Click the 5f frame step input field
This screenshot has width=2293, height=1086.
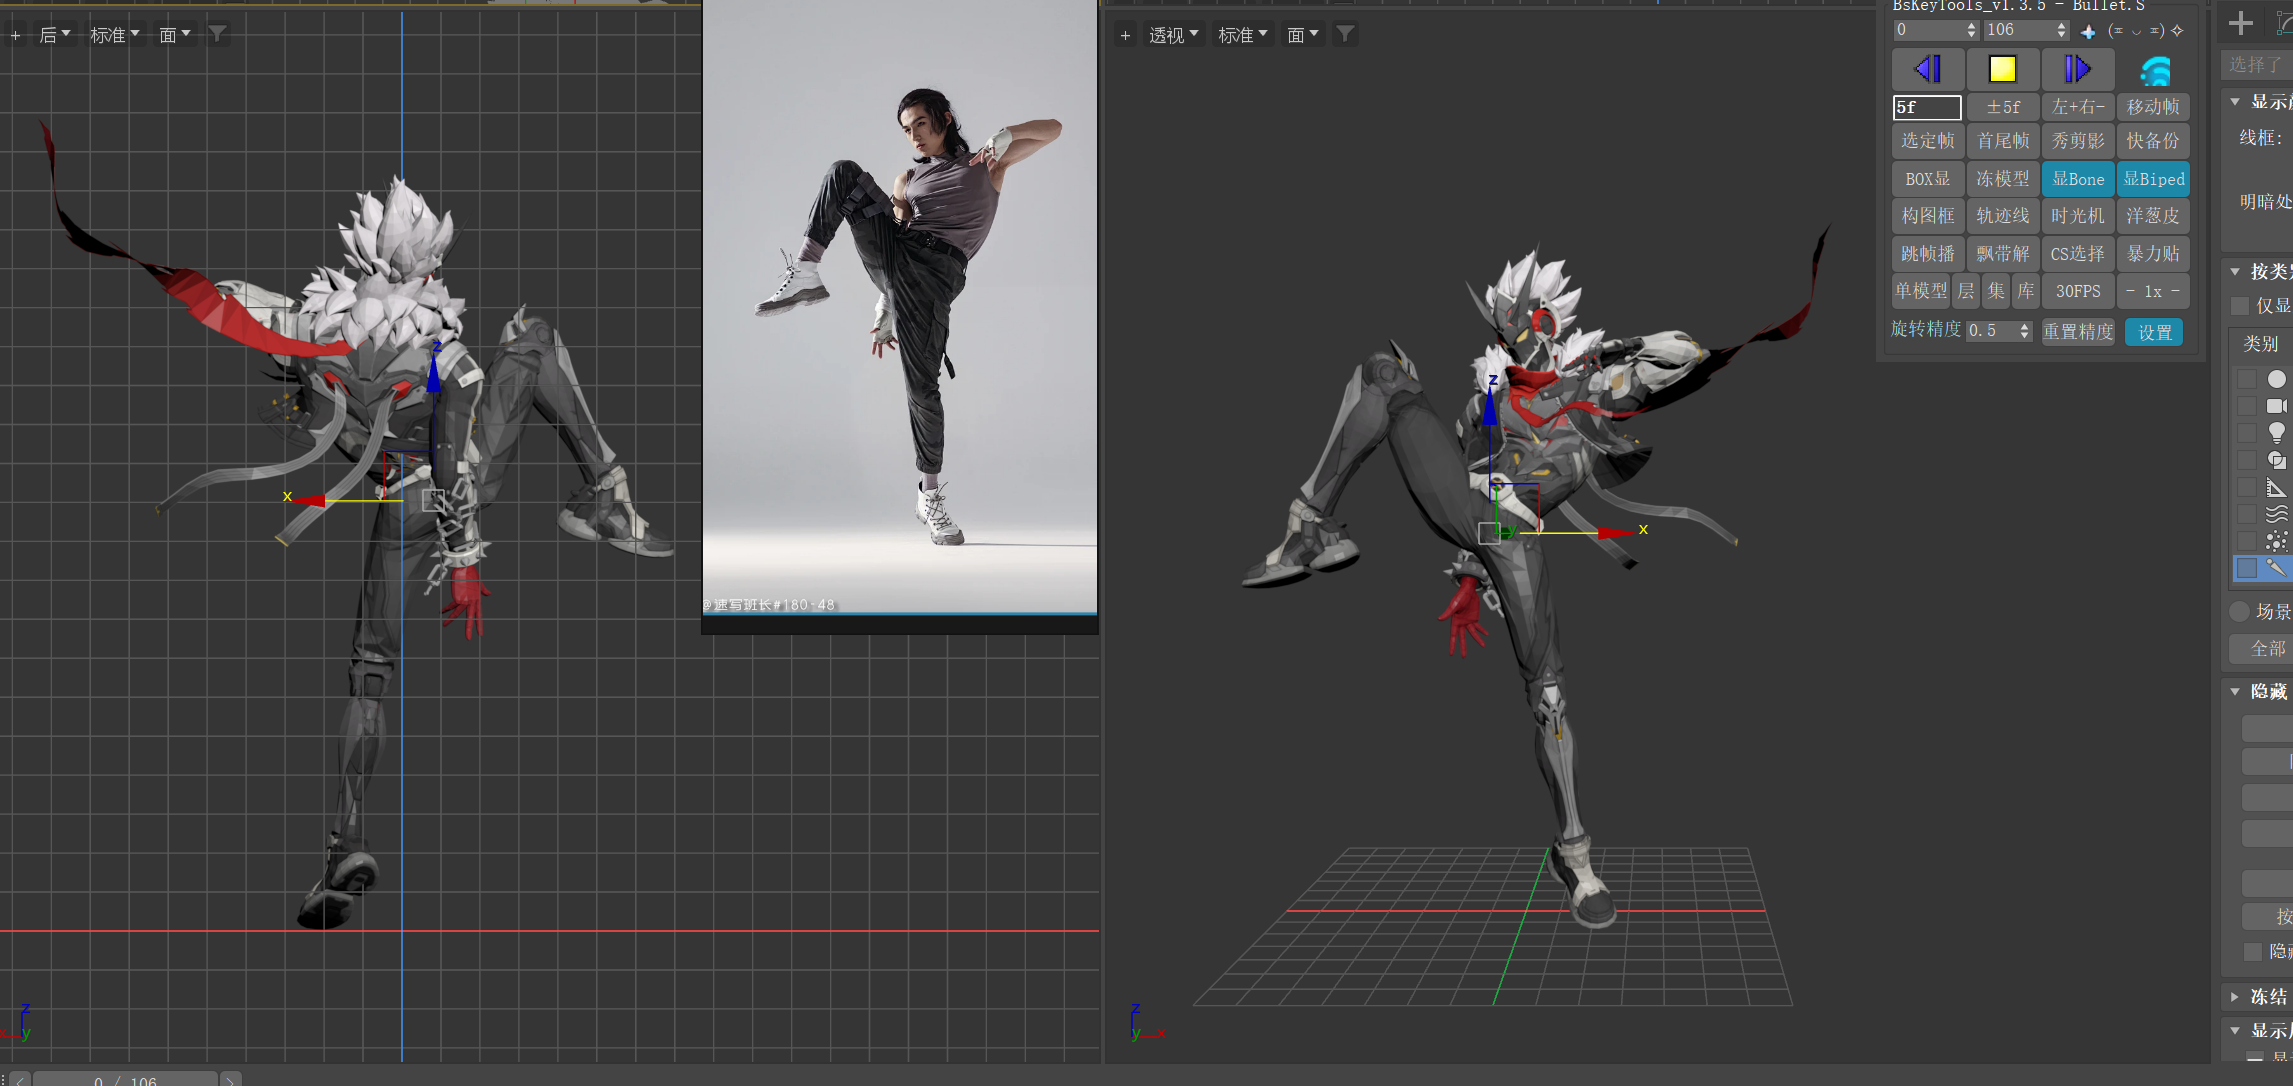(1927, 107)
